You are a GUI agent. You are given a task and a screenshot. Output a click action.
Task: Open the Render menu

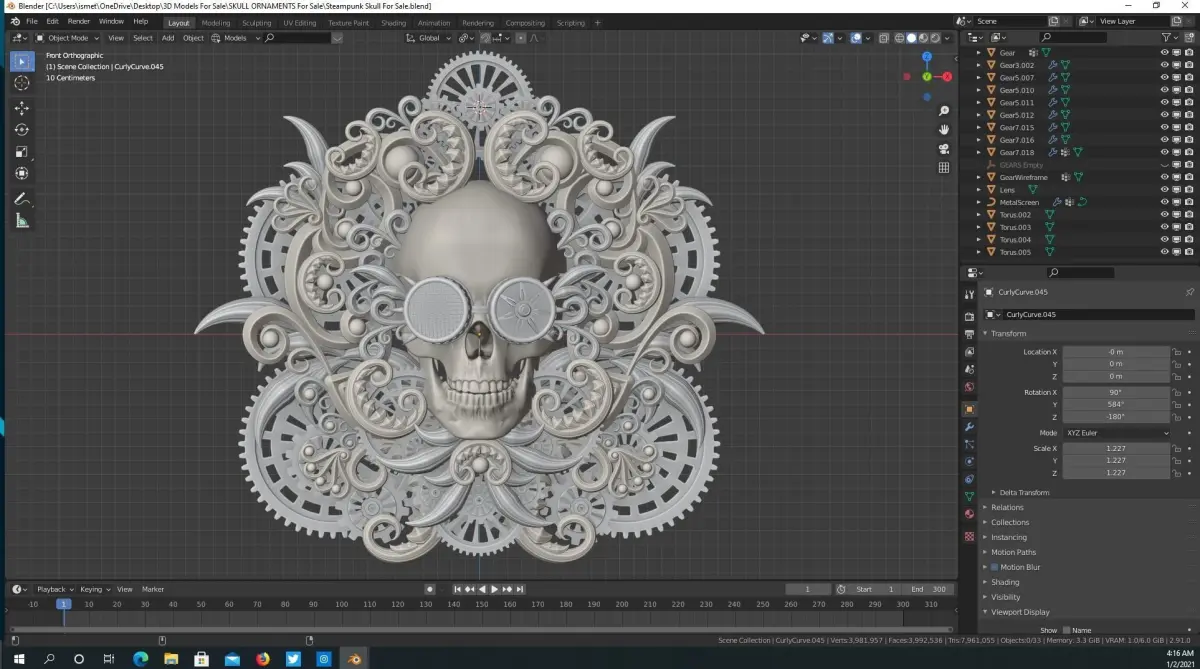click(x=78, y=21)
